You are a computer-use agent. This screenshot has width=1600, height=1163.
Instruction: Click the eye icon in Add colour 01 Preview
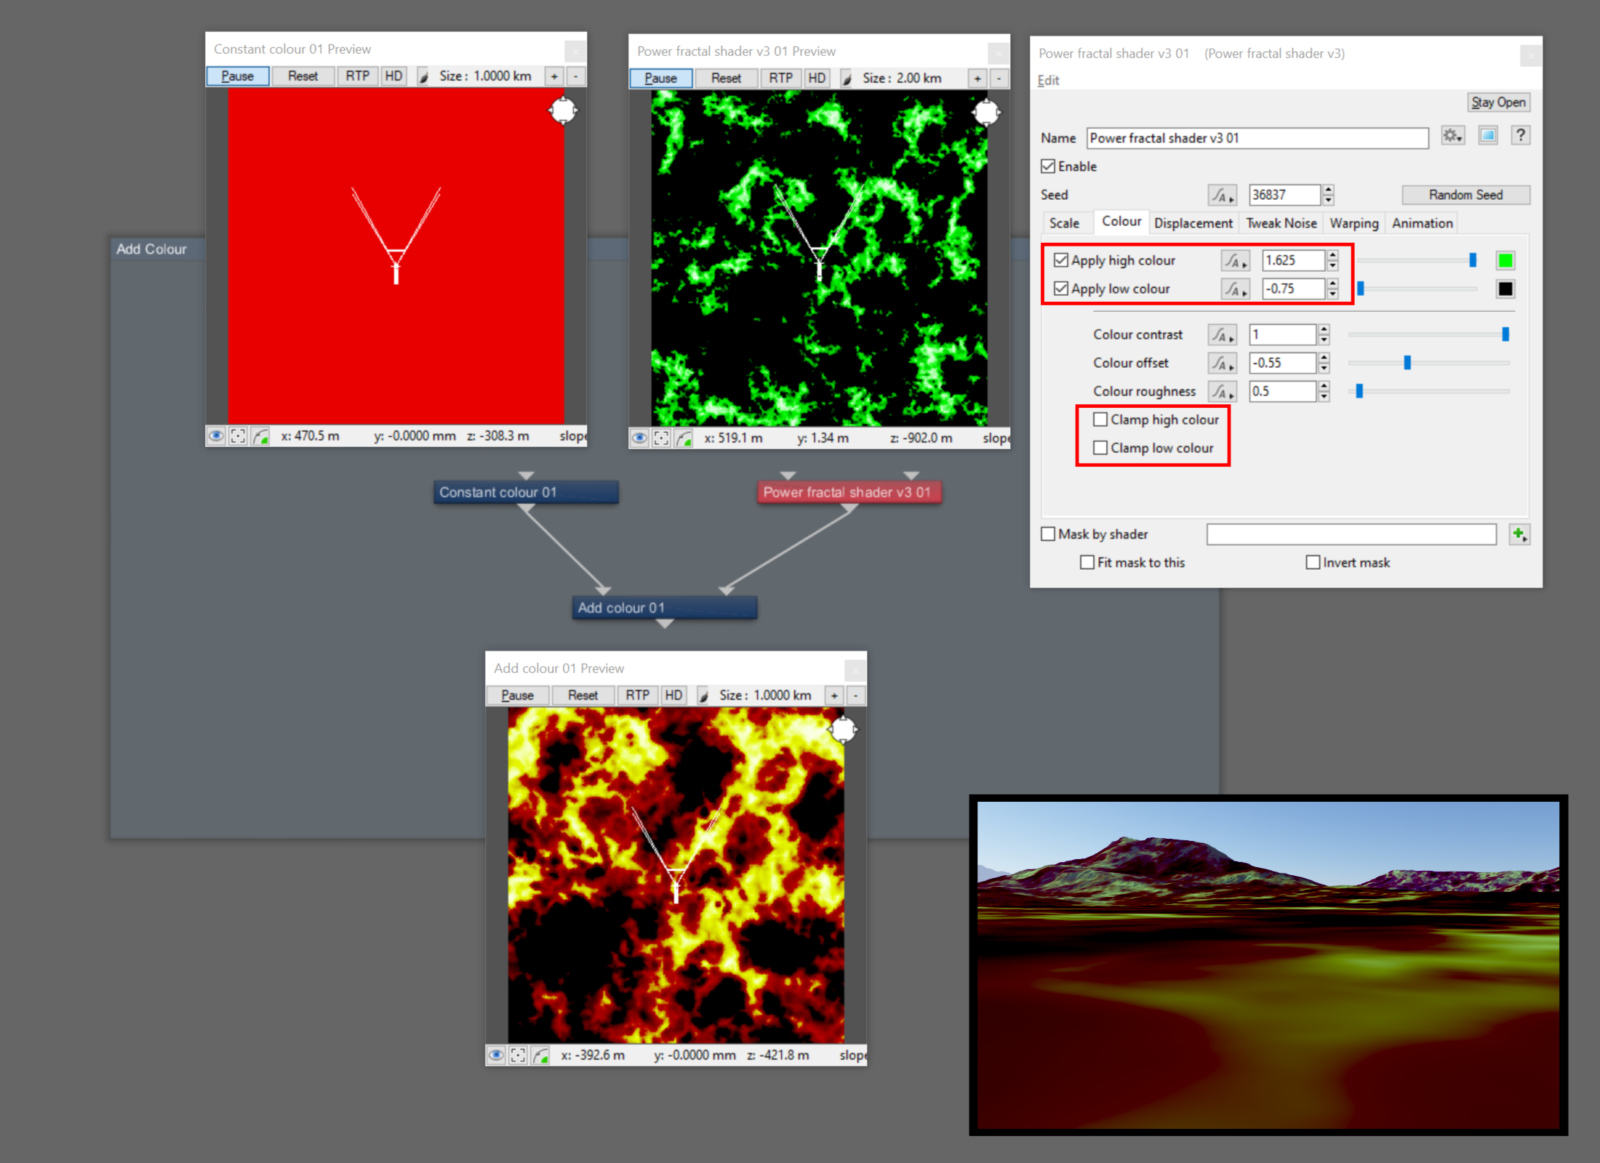tap(496, 1055)
